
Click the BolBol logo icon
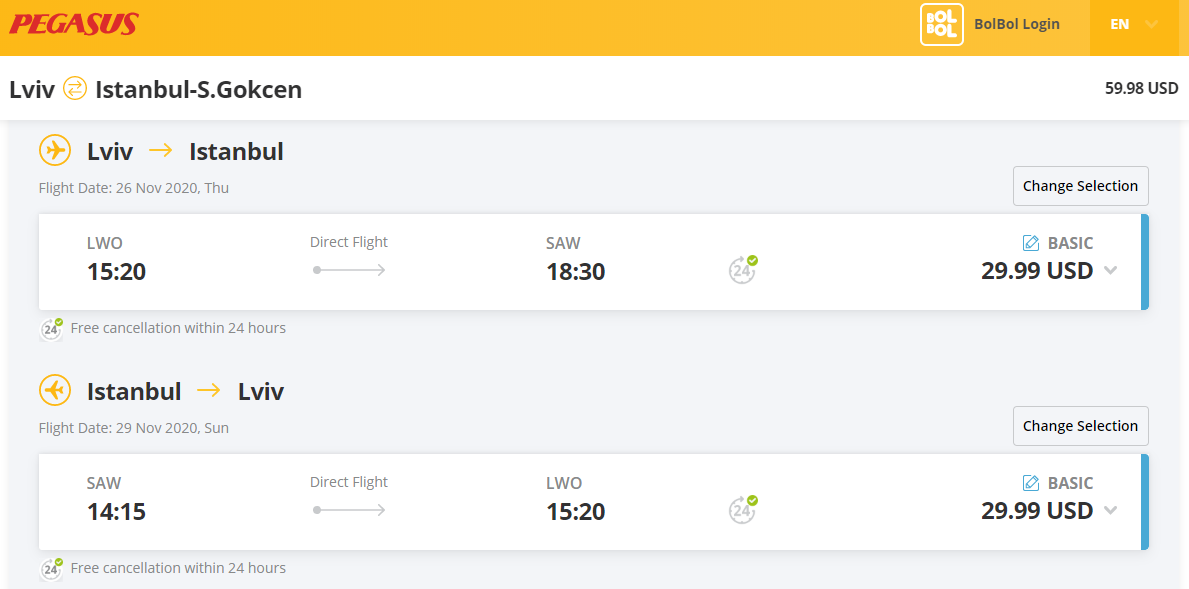point(942,24)
